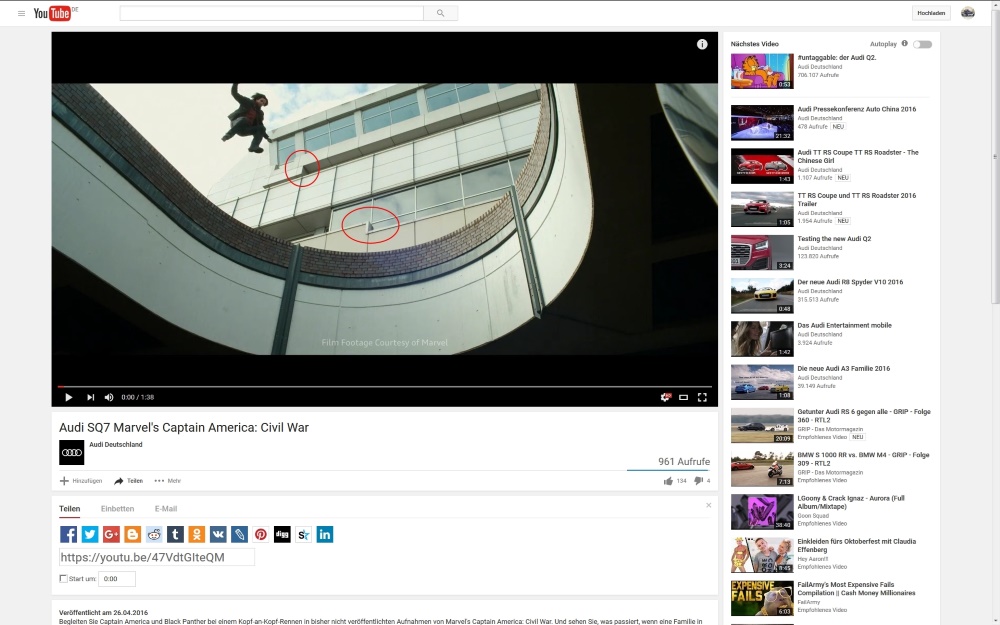Open the 'Audi Deutschland' channel link
The image size is (1000, 625).
pyautogui.click(x=115, y=445)
